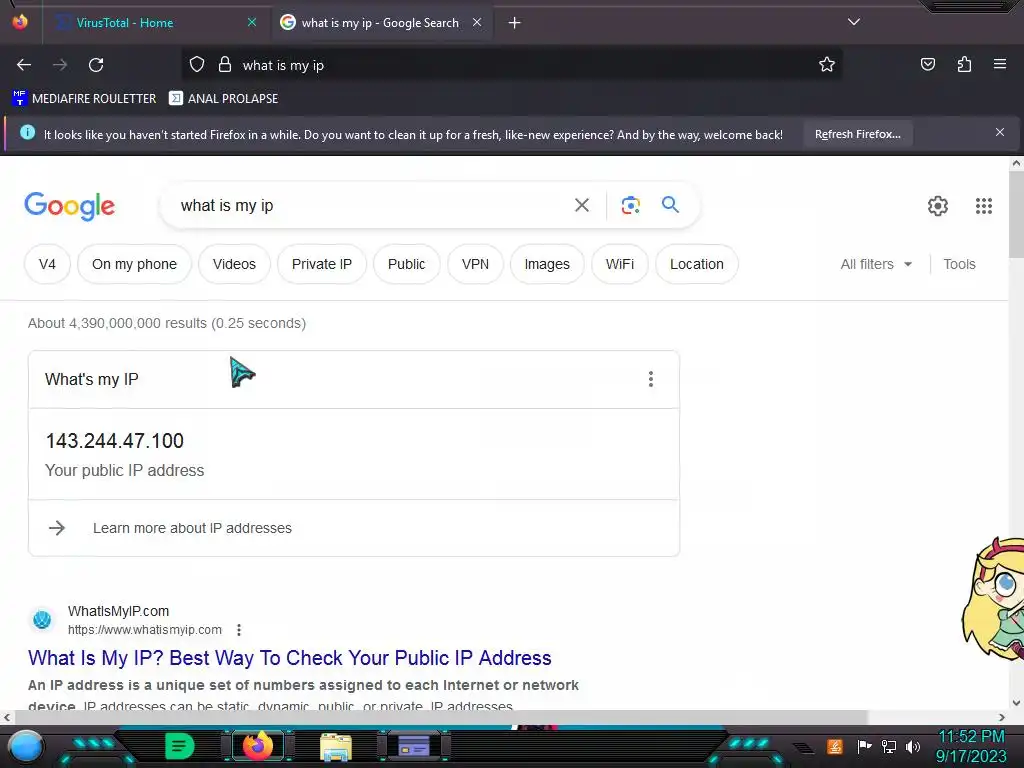Open the Save to Pocket icon

(x=927, y=64)
